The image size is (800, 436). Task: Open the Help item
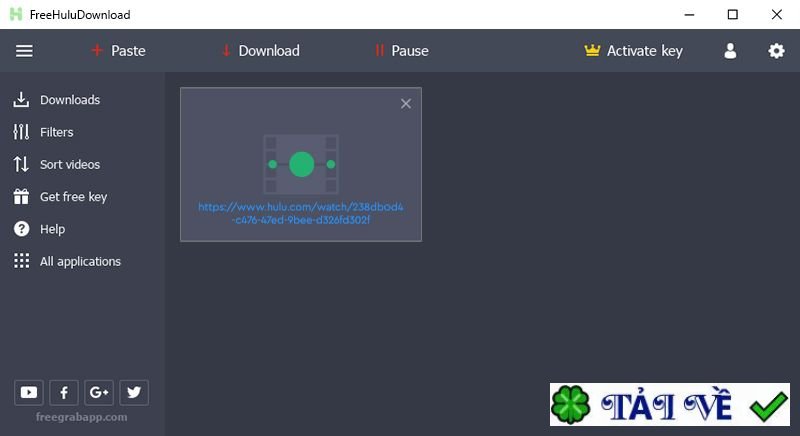point(39,229)
